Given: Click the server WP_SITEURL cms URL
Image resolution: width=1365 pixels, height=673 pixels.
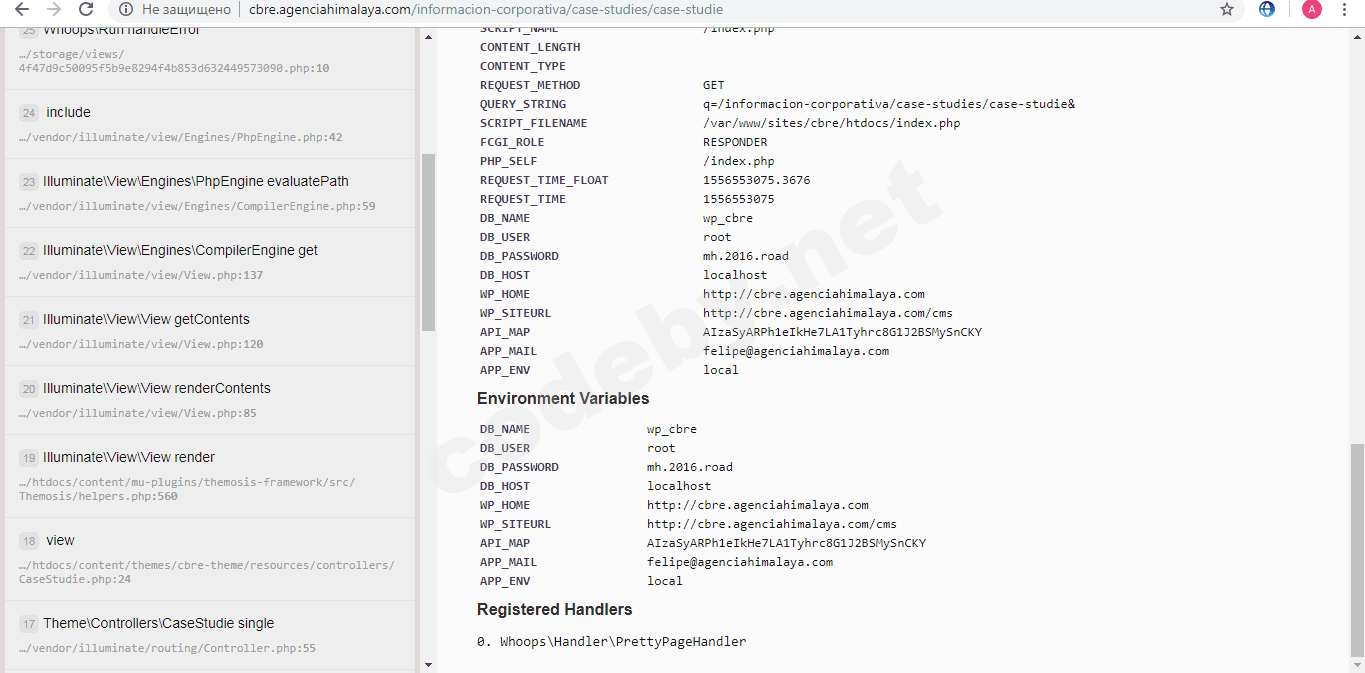Looking at the screenshot, I should pyautogui.click(x=828, y=314).
